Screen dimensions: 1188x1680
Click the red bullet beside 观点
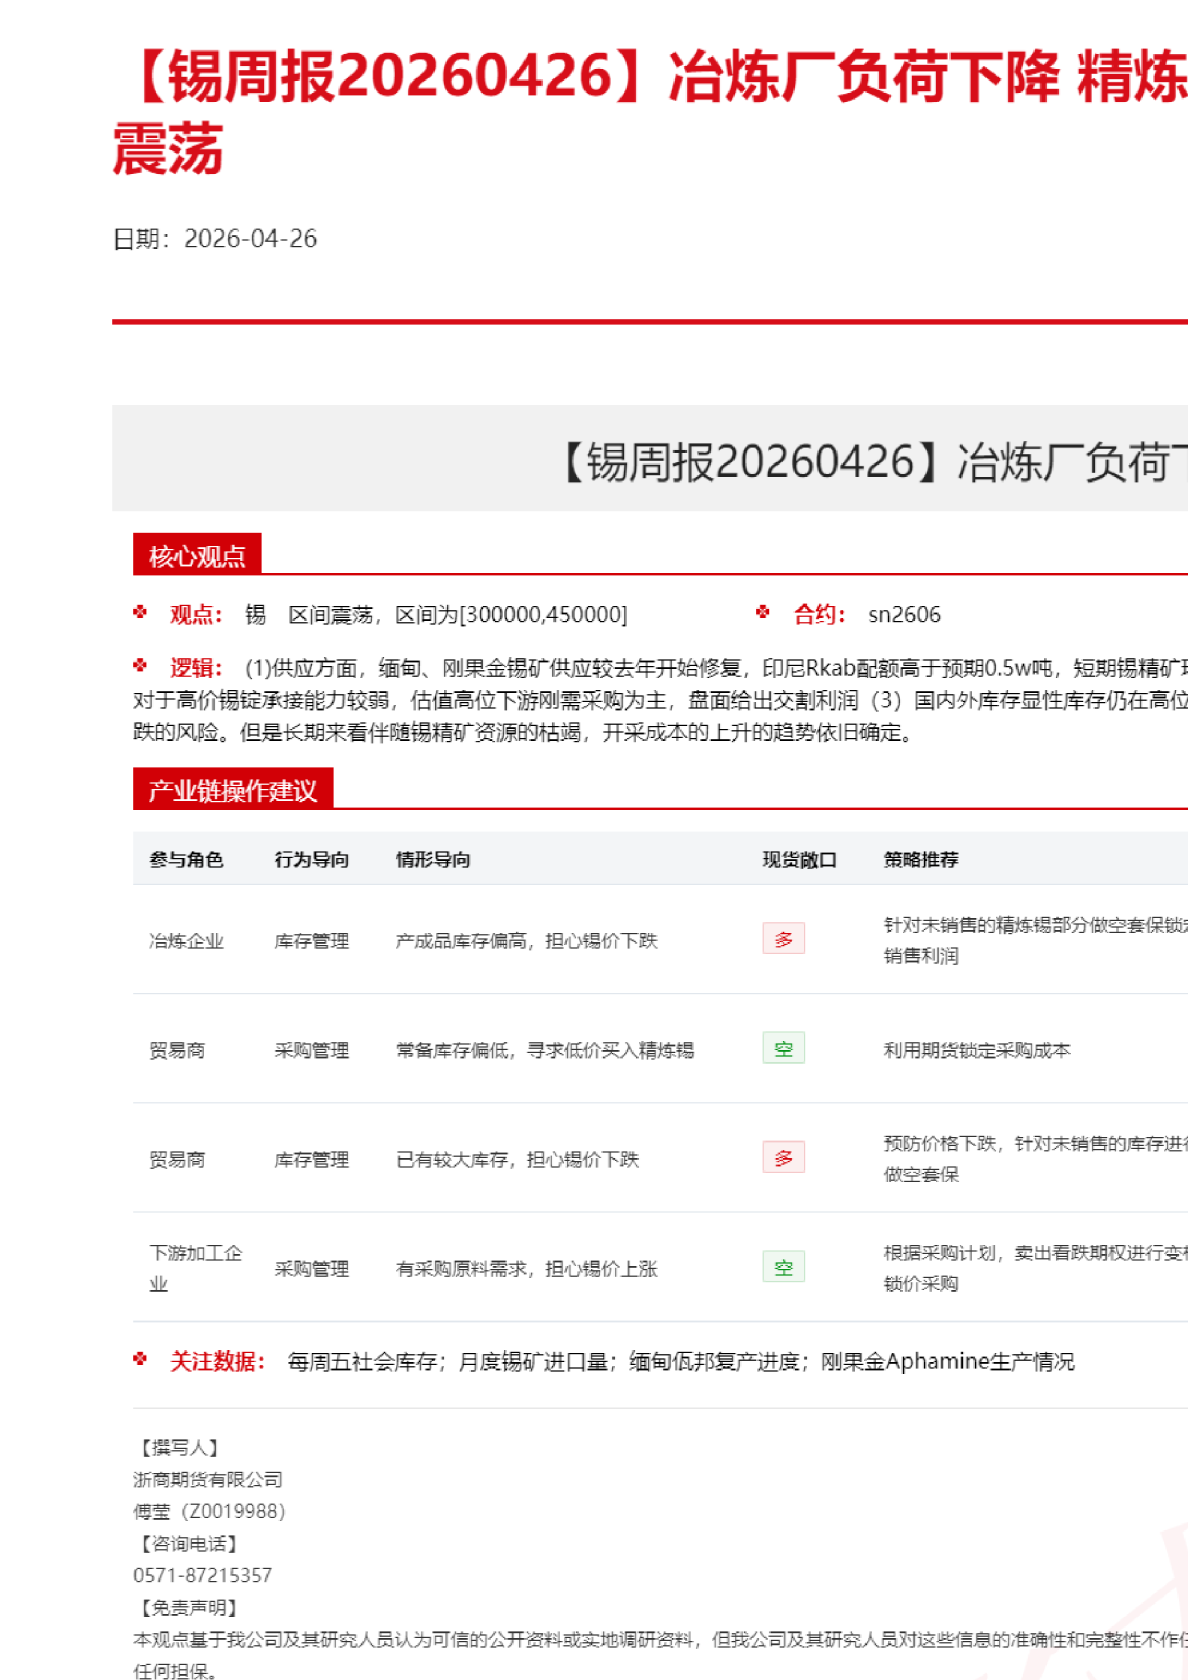coord(140,612)
